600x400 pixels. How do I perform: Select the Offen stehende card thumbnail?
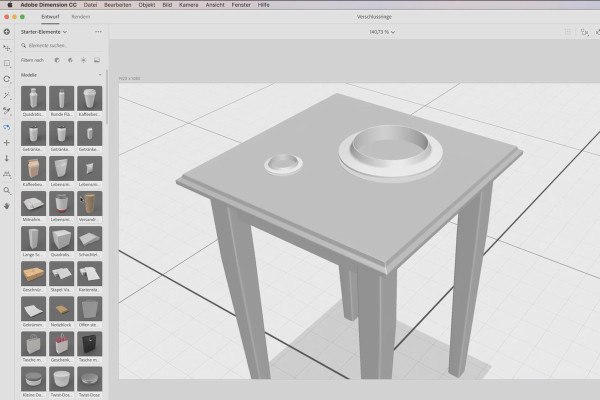[x=90, y=309]
